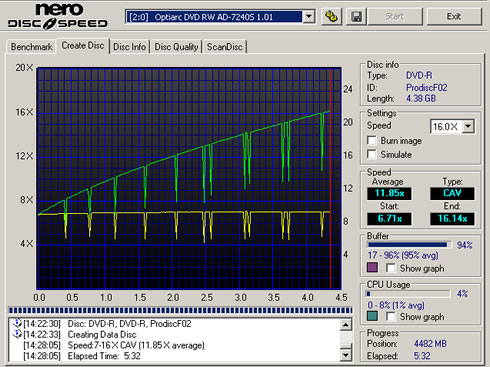The image size is (490, 367).
Task: Open the Disc Info tab
Action: (x=129, y=47)
